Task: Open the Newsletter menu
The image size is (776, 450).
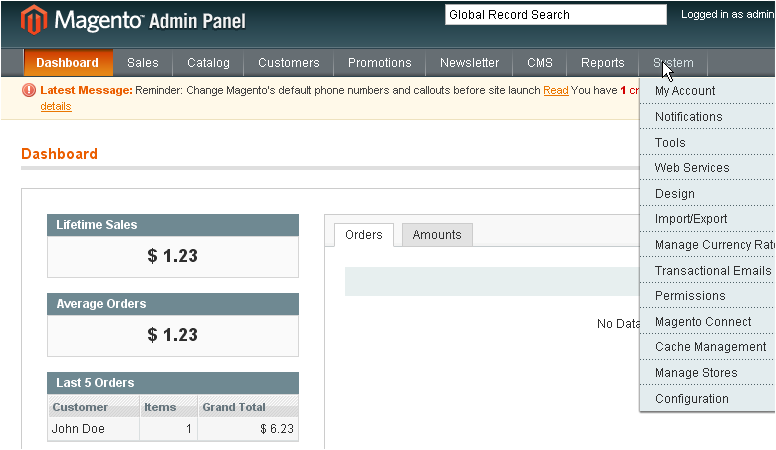Action: click(469, 63)
